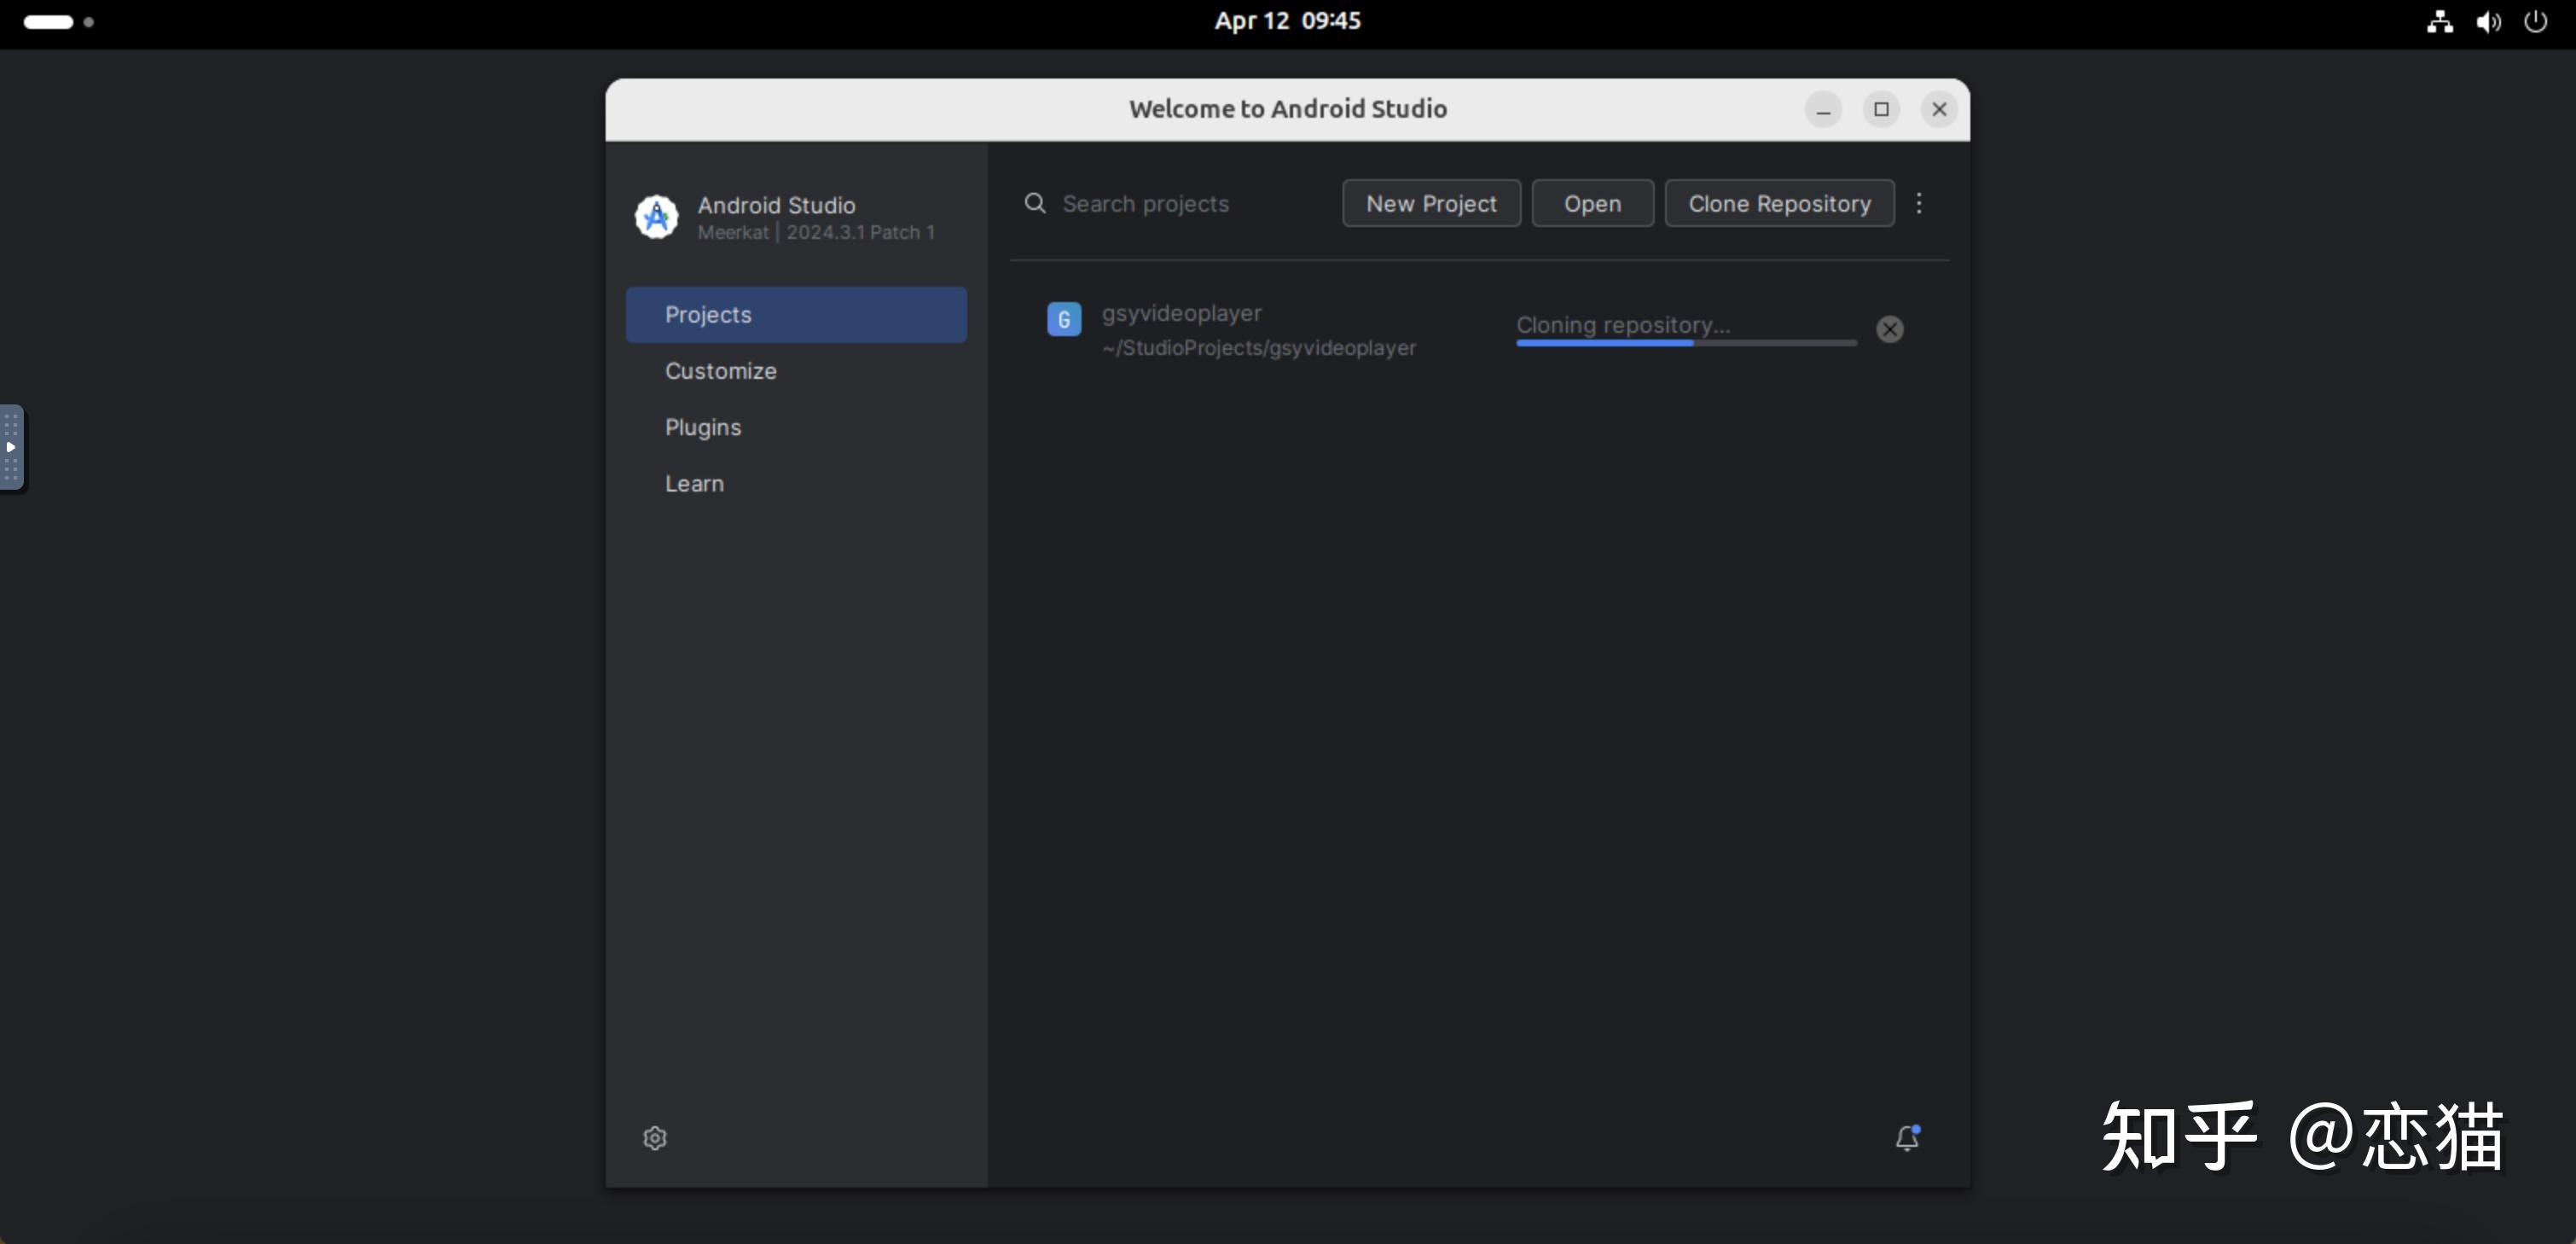The image size is (2576, 1244).
Task: Open the settings gear in the sidebar
Action: click(x=655, y=1138)
